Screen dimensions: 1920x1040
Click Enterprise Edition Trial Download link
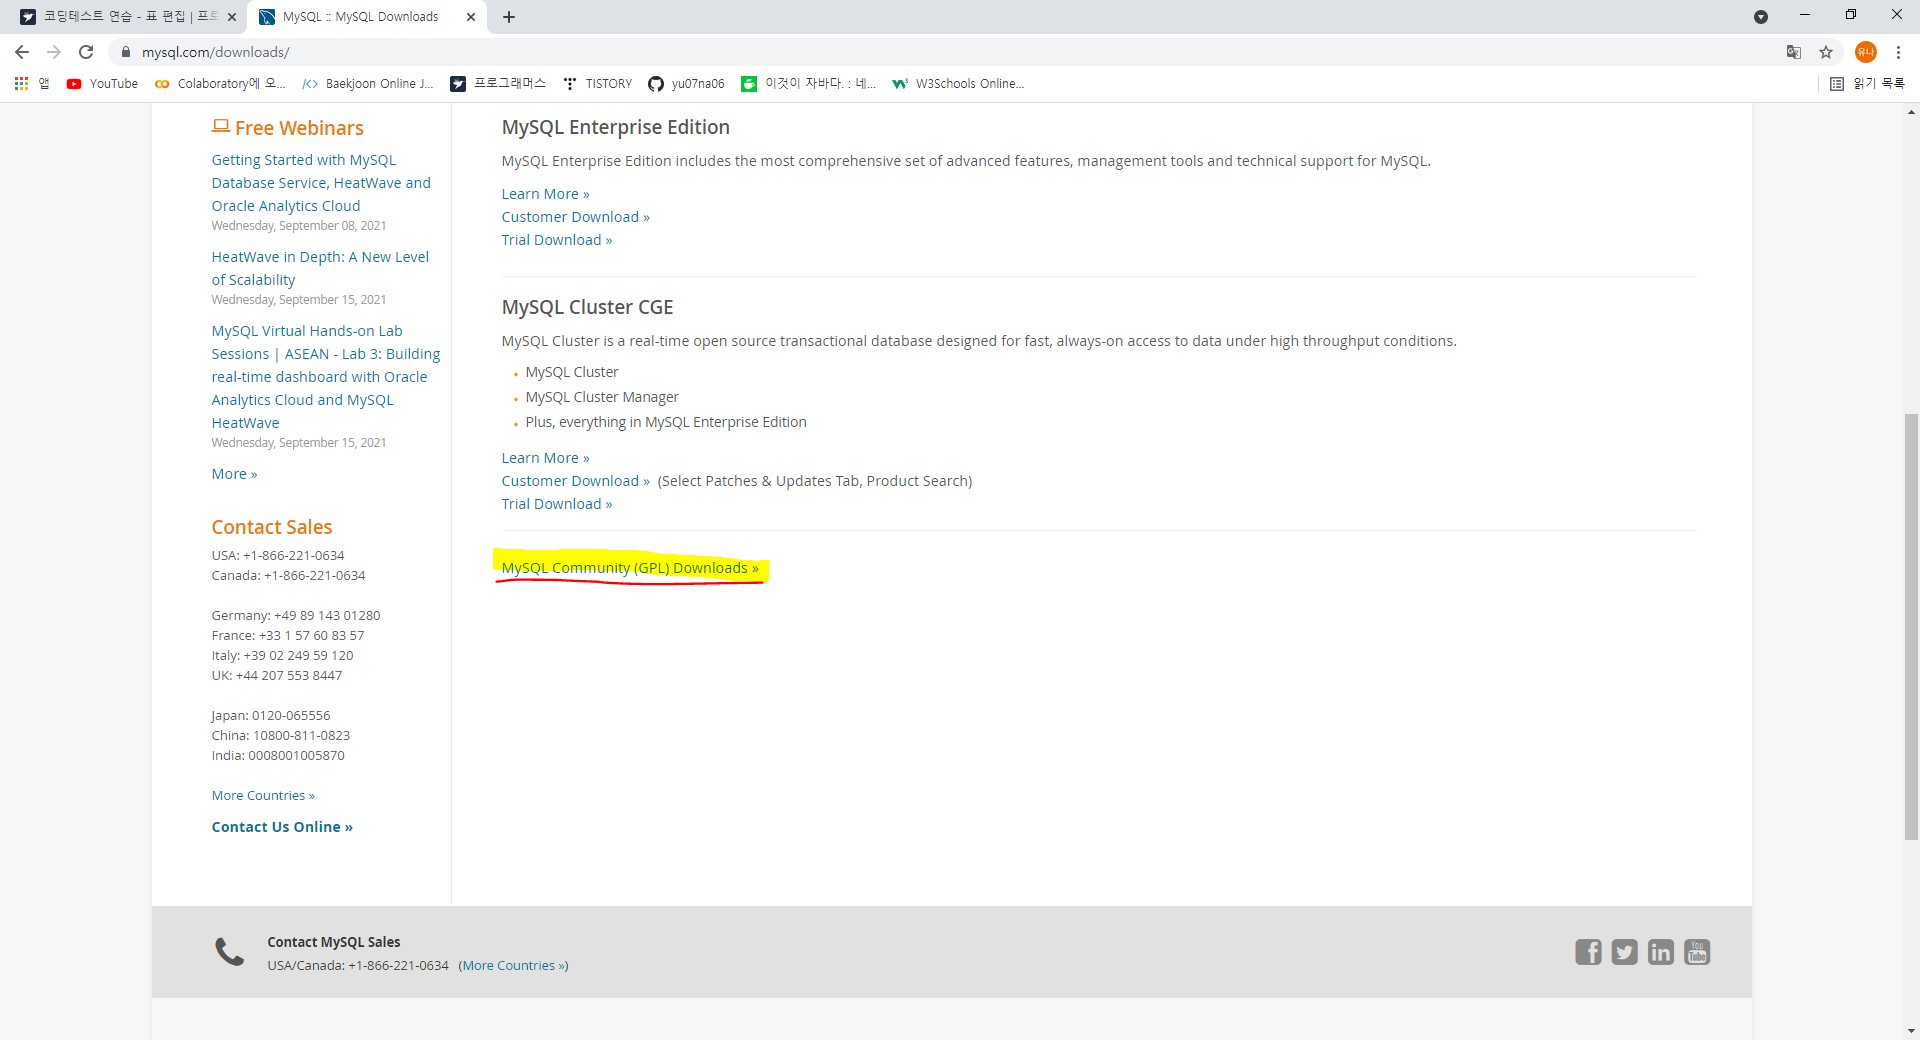tap(556, 240)
